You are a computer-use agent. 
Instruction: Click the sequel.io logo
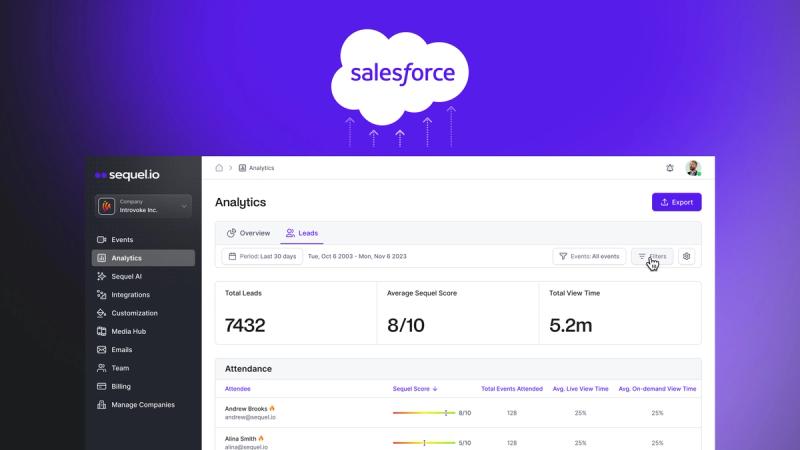(127, 174)
